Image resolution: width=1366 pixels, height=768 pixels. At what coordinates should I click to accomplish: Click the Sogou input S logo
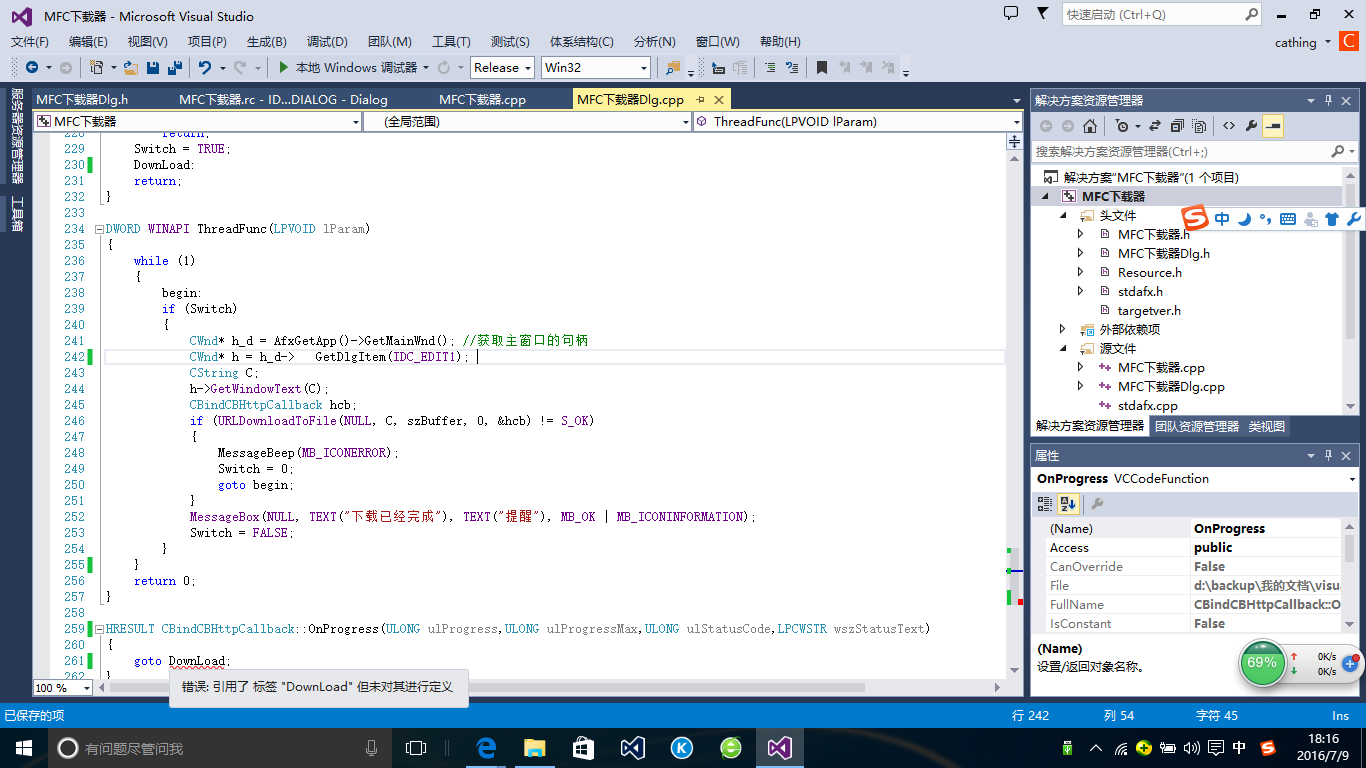pos(1195,219)
